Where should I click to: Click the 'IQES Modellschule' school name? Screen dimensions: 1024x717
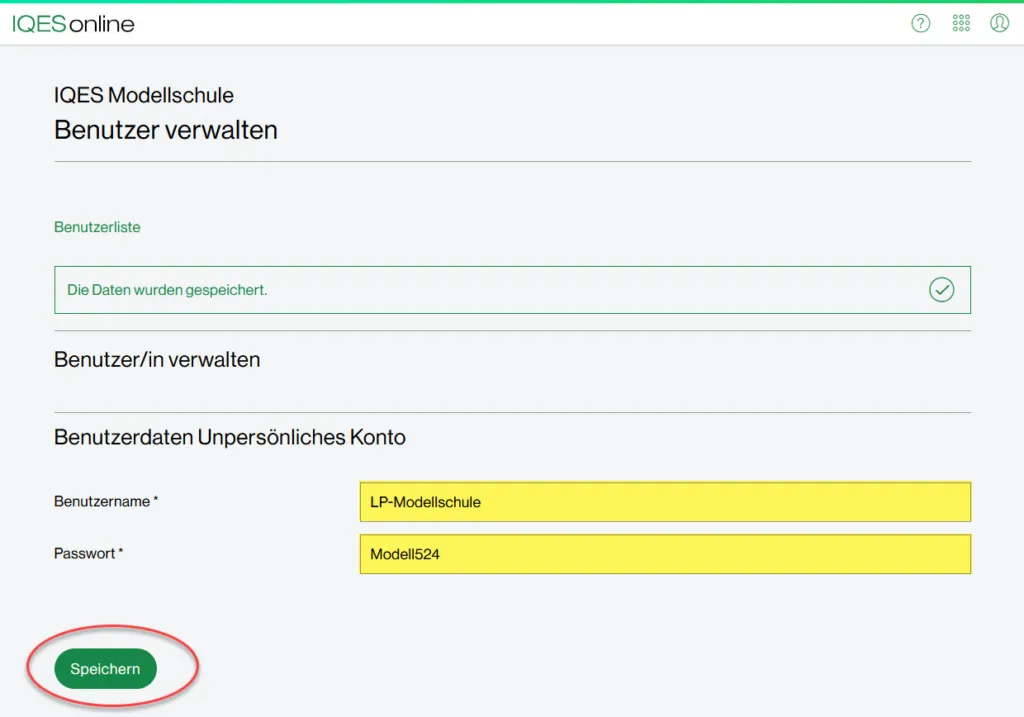click(144, 95)
